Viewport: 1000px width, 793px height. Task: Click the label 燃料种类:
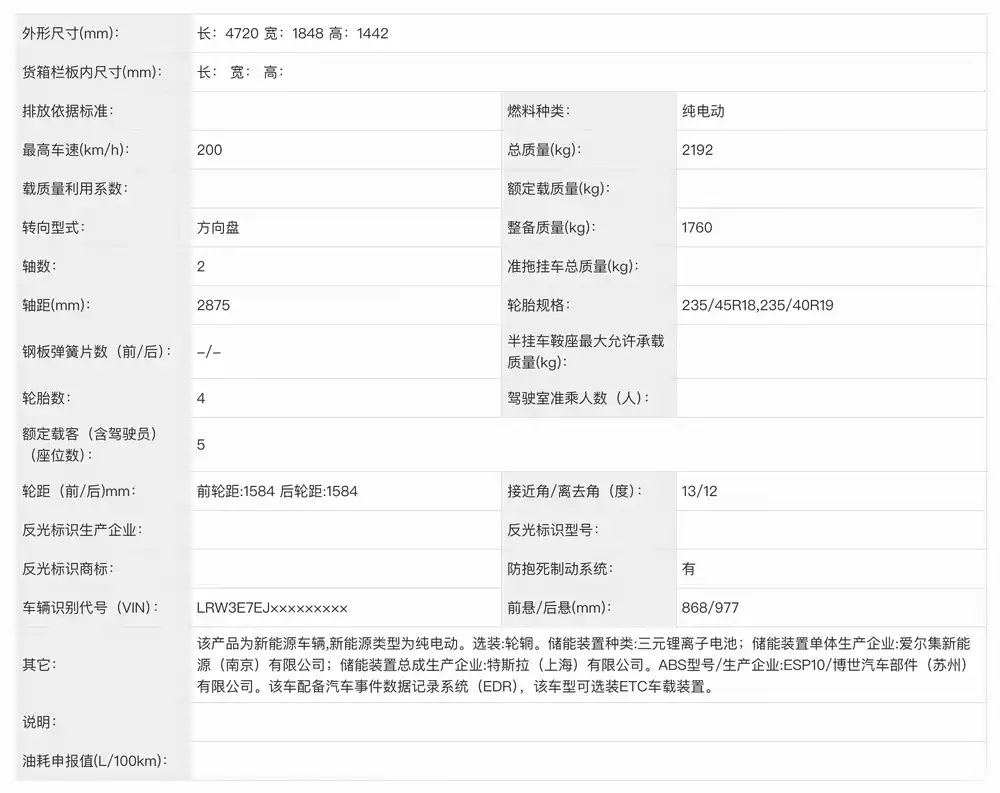click(x=539, y=111)
